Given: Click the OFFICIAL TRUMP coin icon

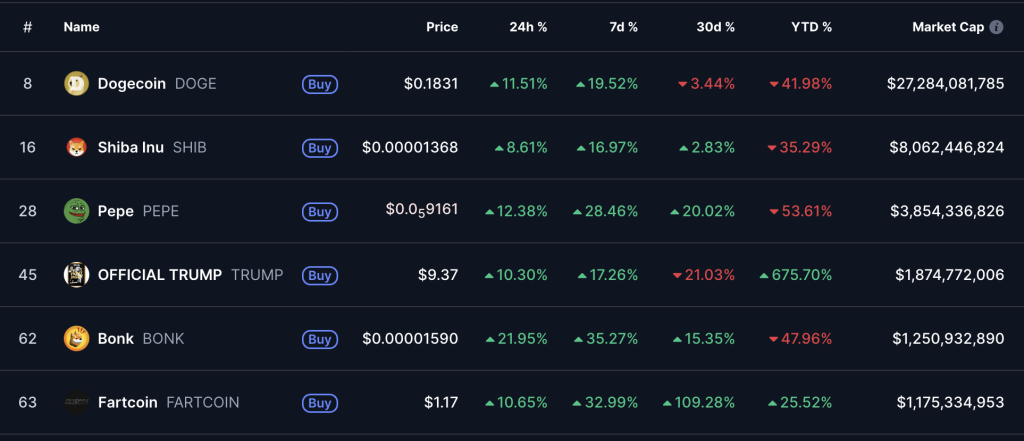Looking at the screenshot, I should tap(76, 275).
